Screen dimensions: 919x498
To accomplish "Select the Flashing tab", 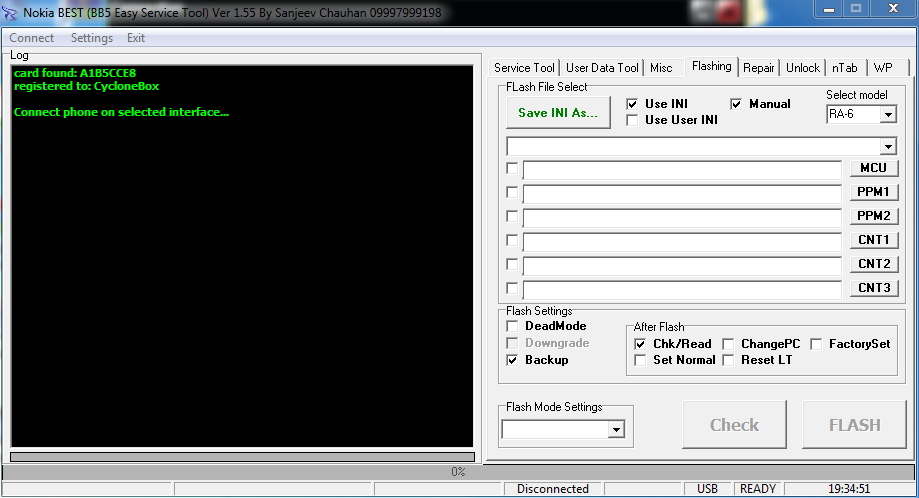I will (712, 66).
